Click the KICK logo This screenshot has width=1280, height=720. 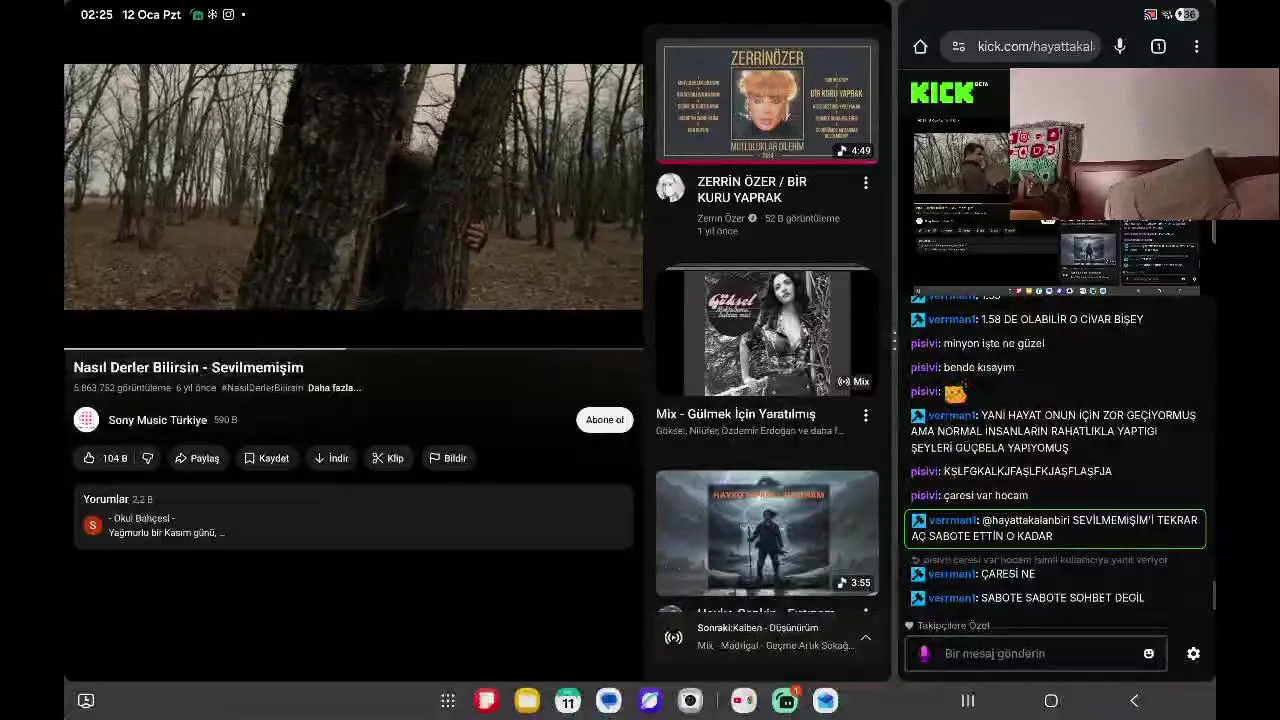tap(945, 92)
